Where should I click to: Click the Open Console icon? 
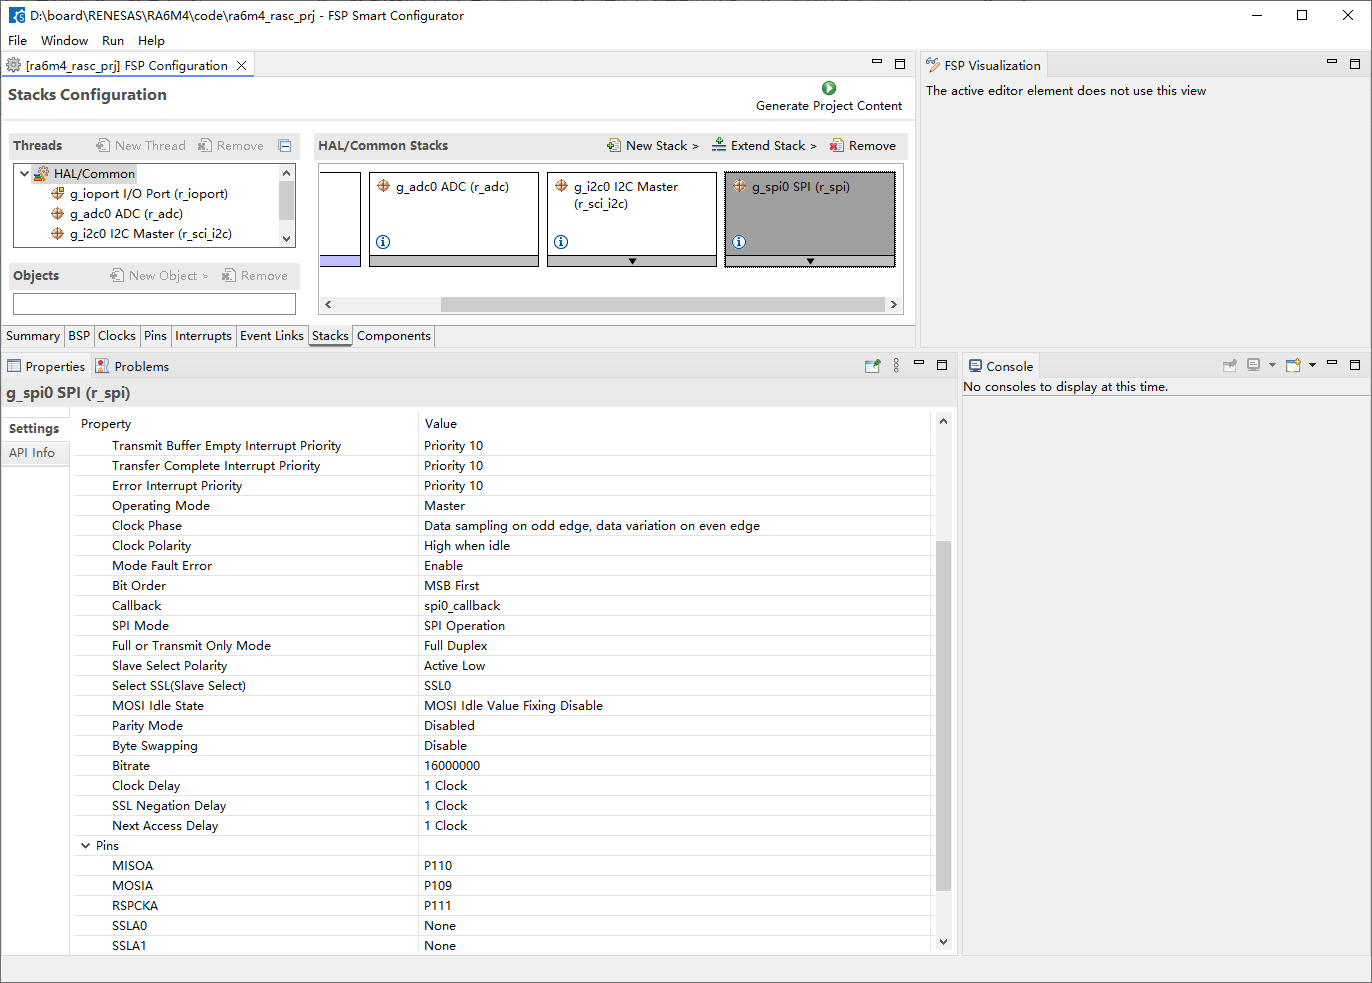[1293, 366]
